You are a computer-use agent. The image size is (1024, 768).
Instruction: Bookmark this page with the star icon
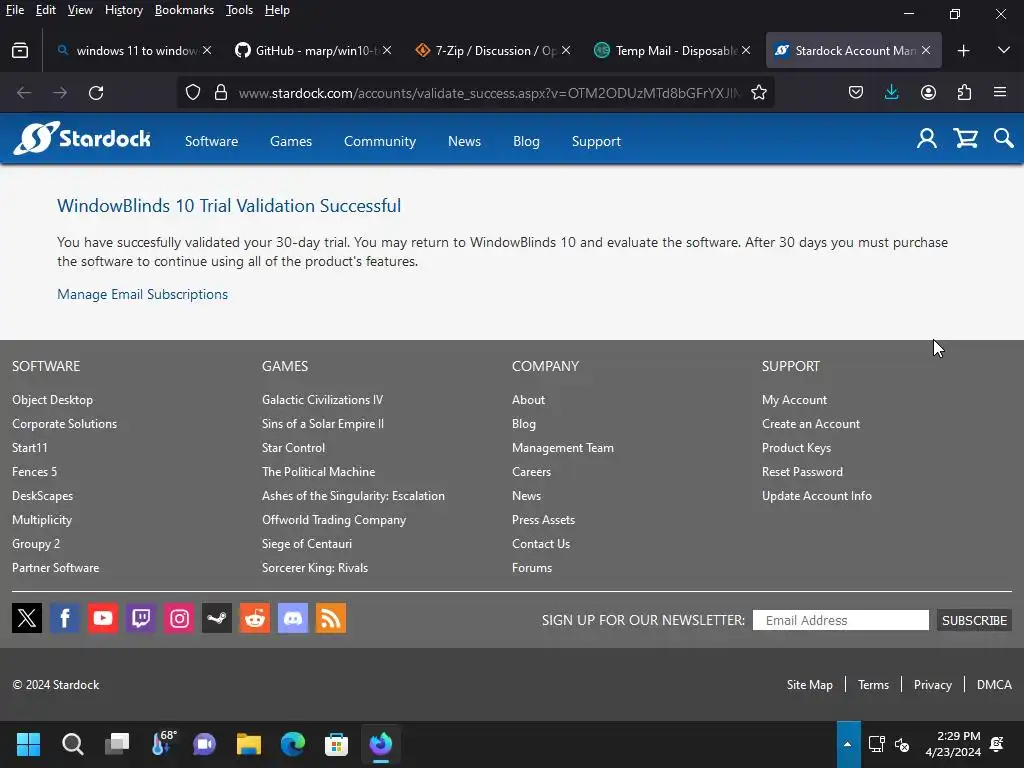(x=758, y=93)
